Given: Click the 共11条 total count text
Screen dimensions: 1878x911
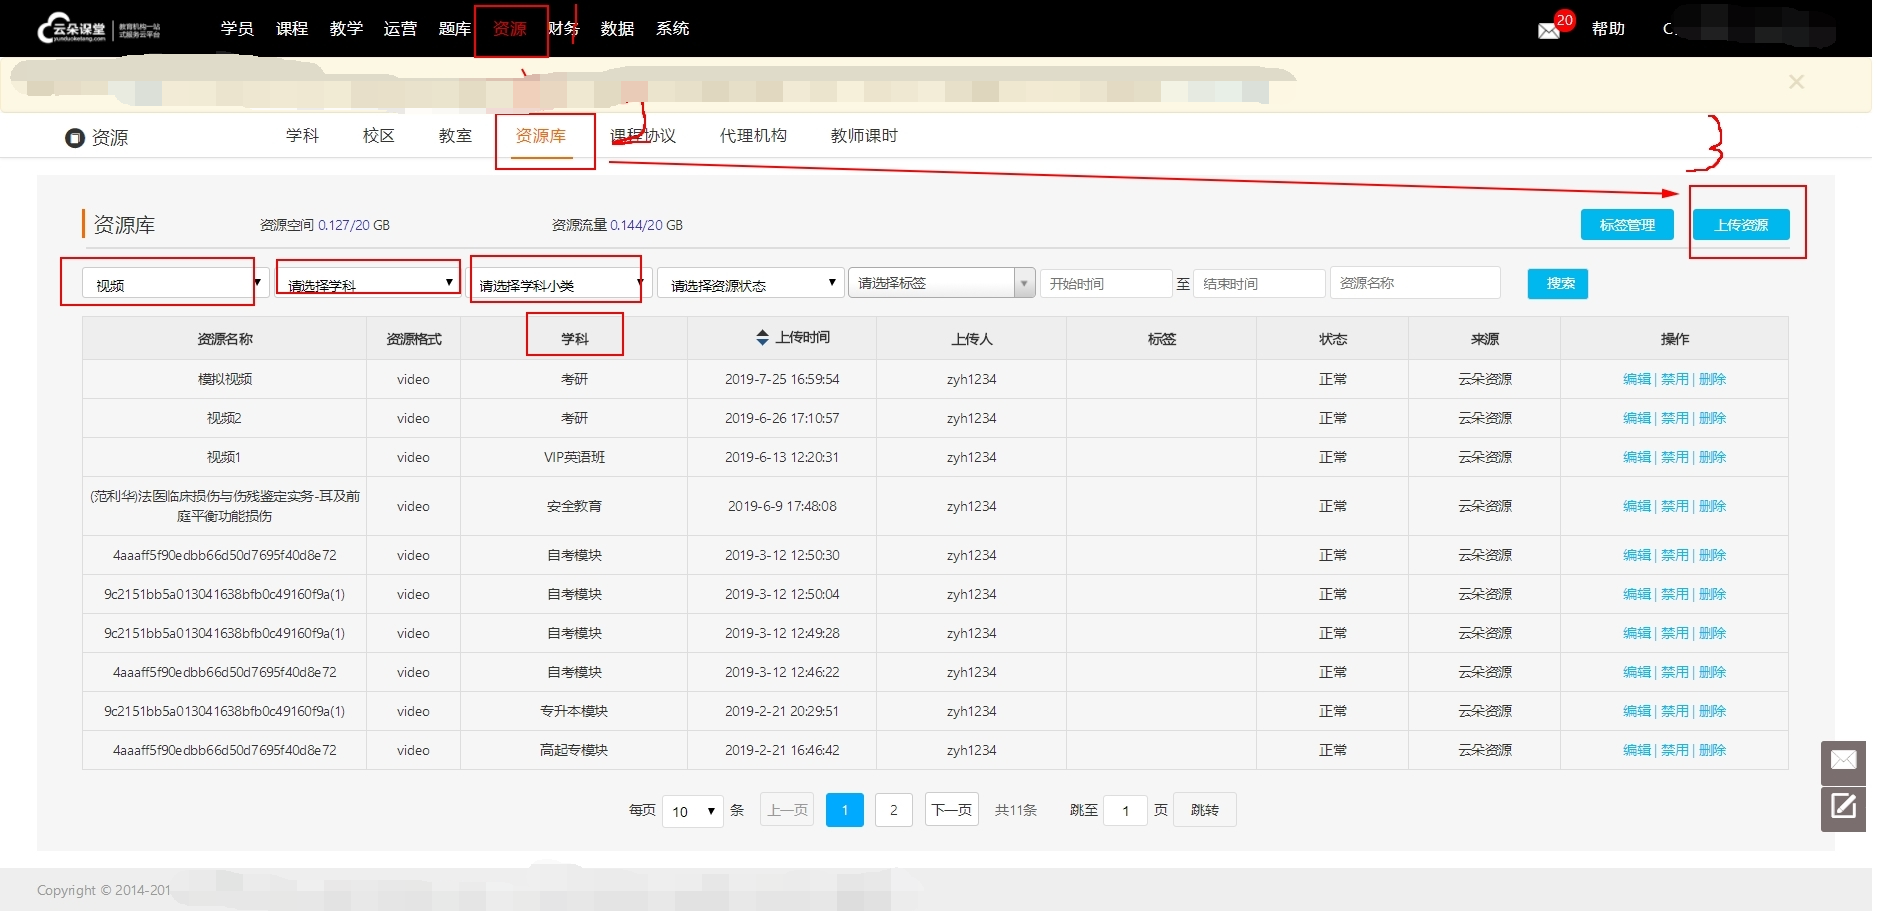Looking at the screenshot, I should (x=1016, y=810).
